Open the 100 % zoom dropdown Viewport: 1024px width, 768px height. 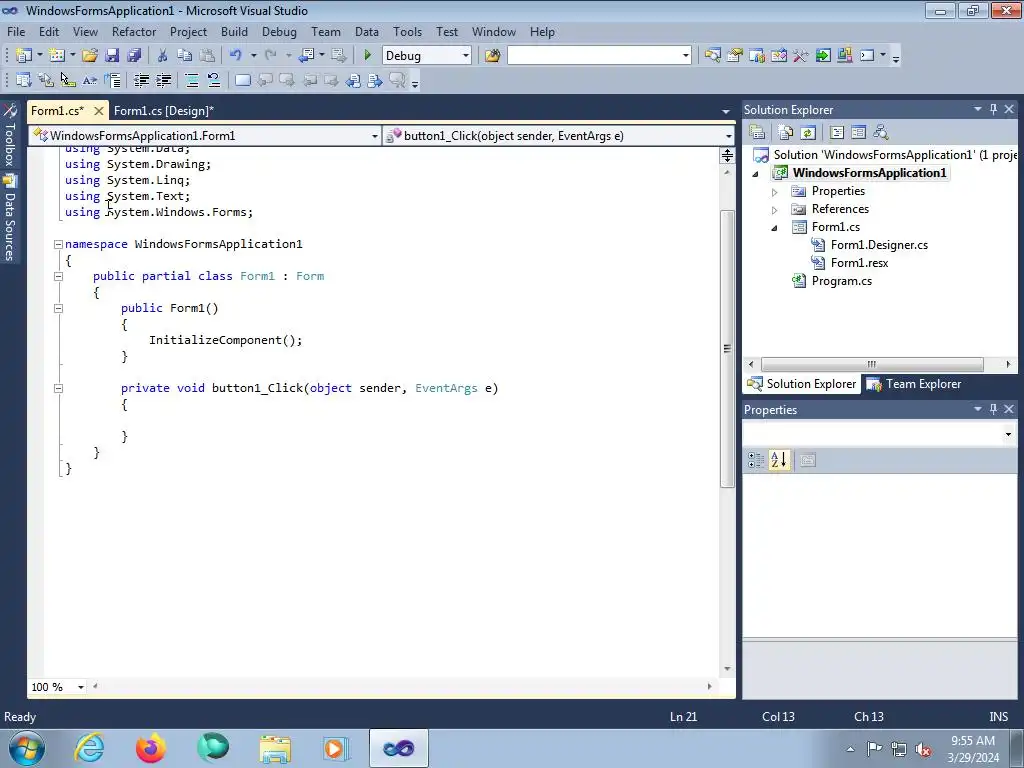(x=81, y=687)
